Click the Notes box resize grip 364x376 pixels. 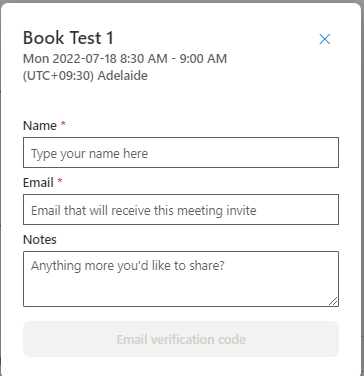(x=333, y=301)
